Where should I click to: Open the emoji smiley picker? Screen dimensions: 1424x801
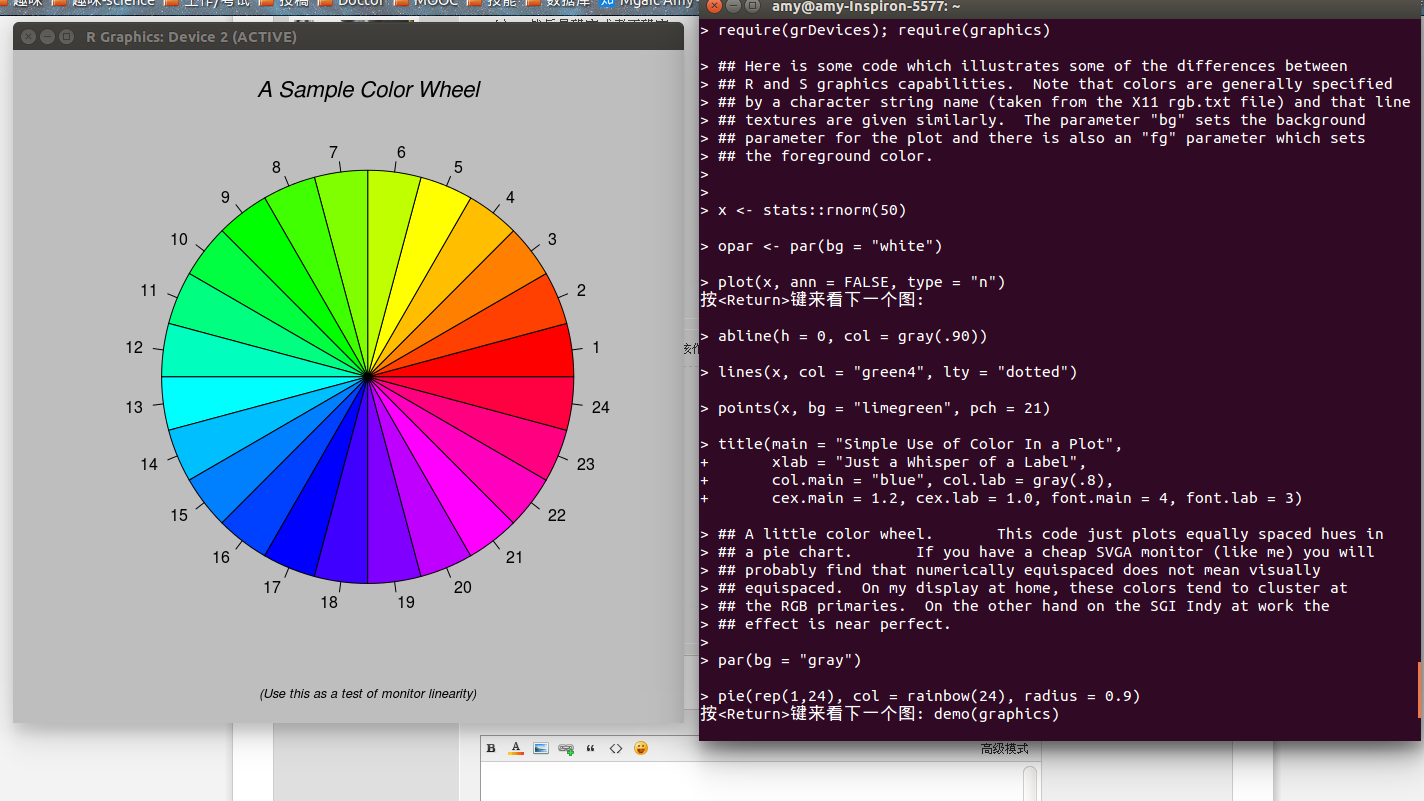(641, 748)
